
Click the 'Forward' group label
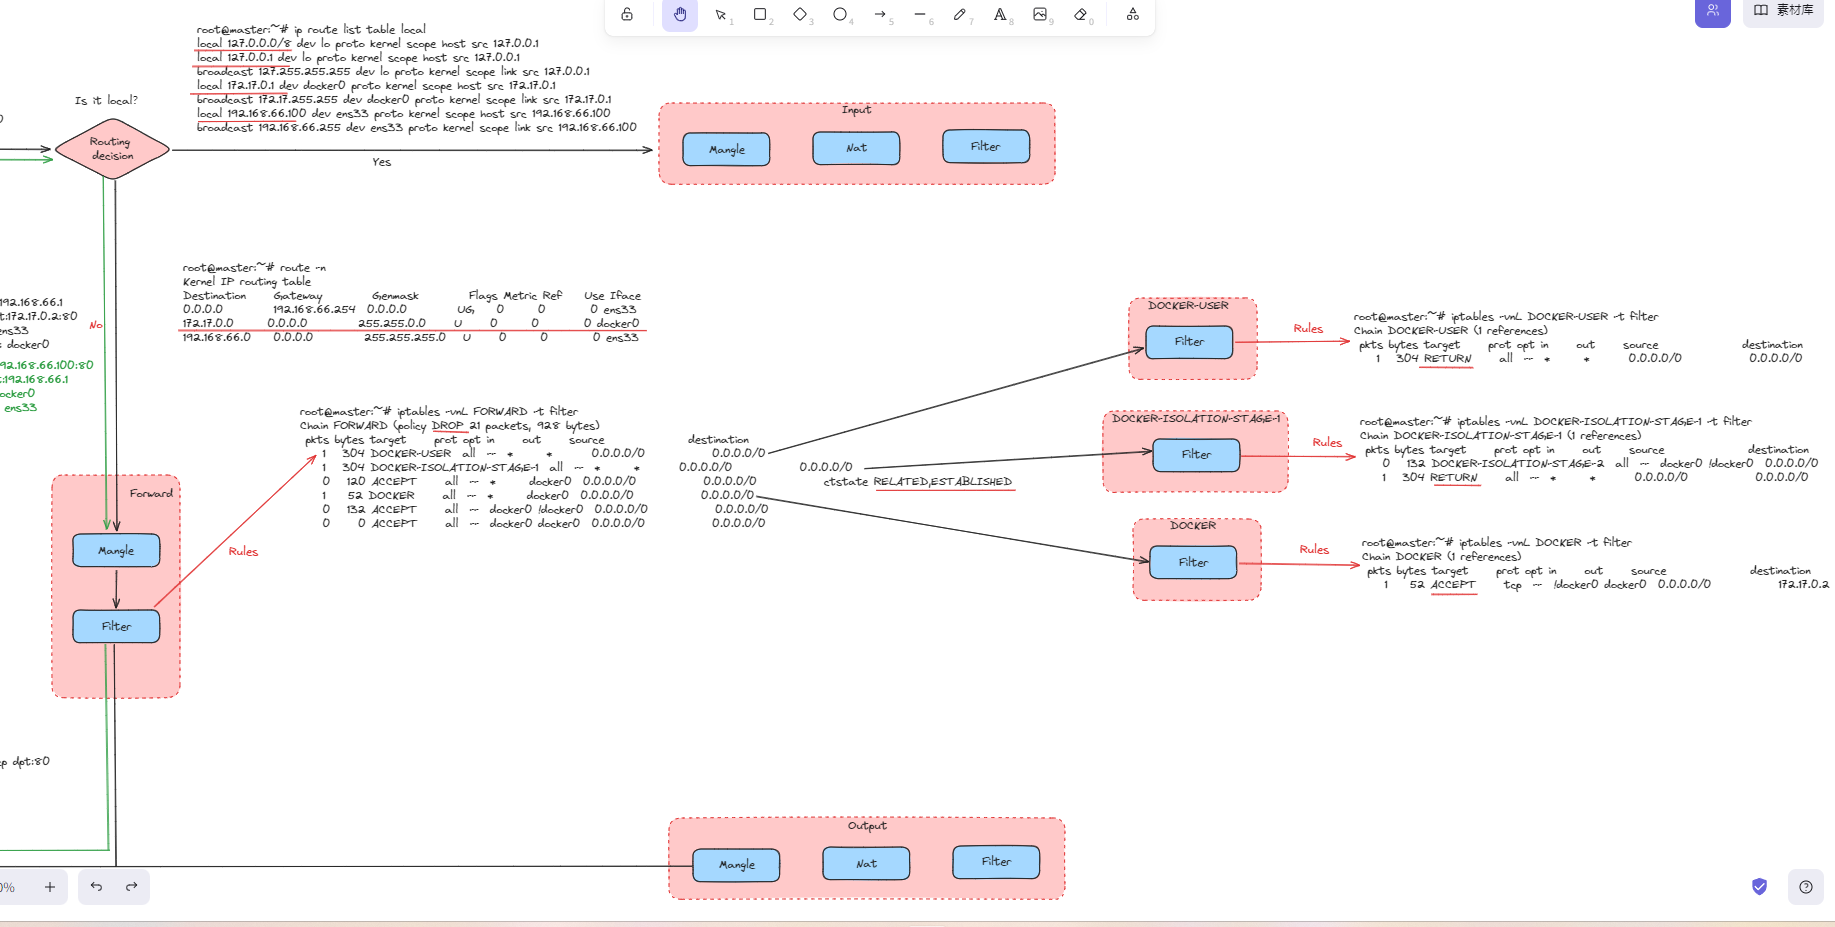pos(151,493)
